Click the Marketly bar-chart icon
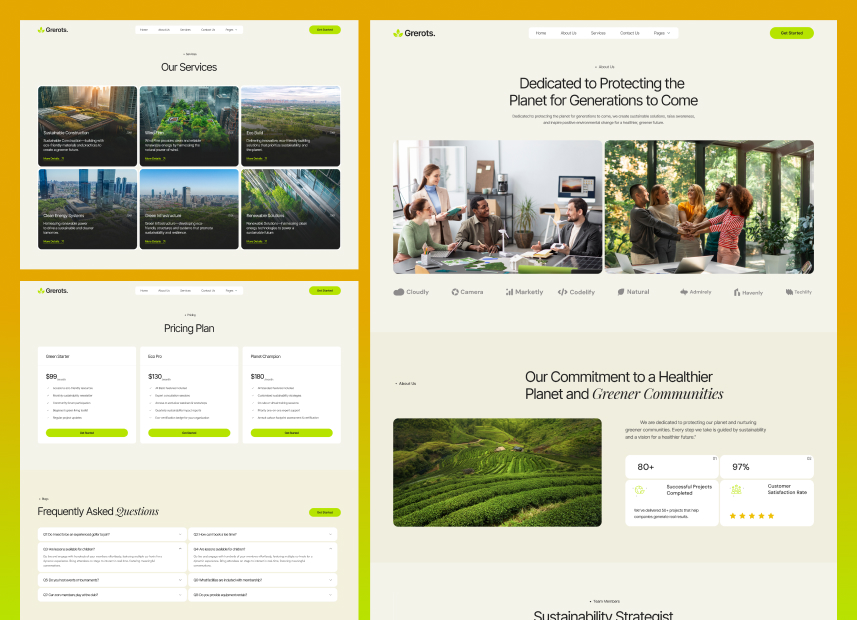This screenshot has width=857, height=620. [x=508, y=291]
